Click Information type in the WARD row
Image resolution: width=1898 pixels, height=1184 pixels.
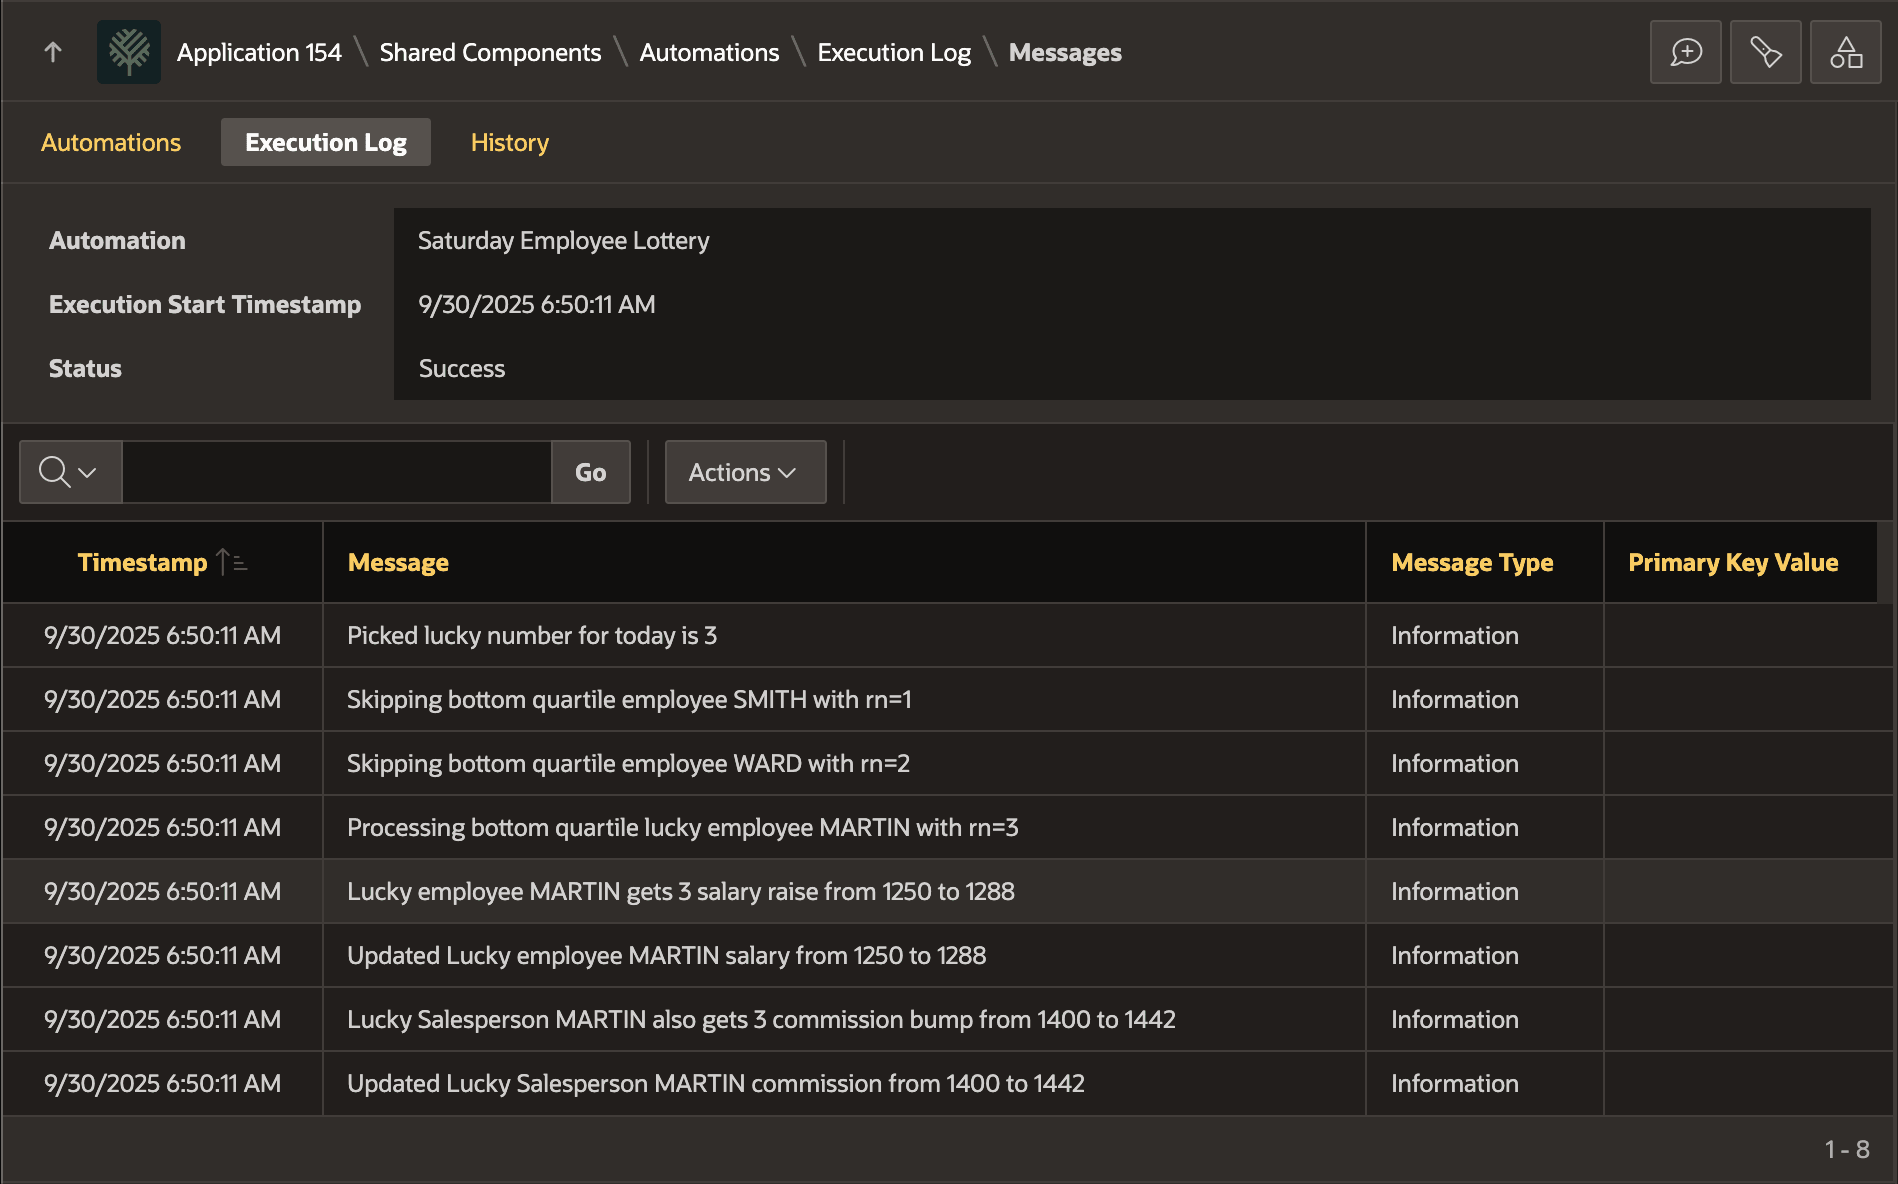1455,763
